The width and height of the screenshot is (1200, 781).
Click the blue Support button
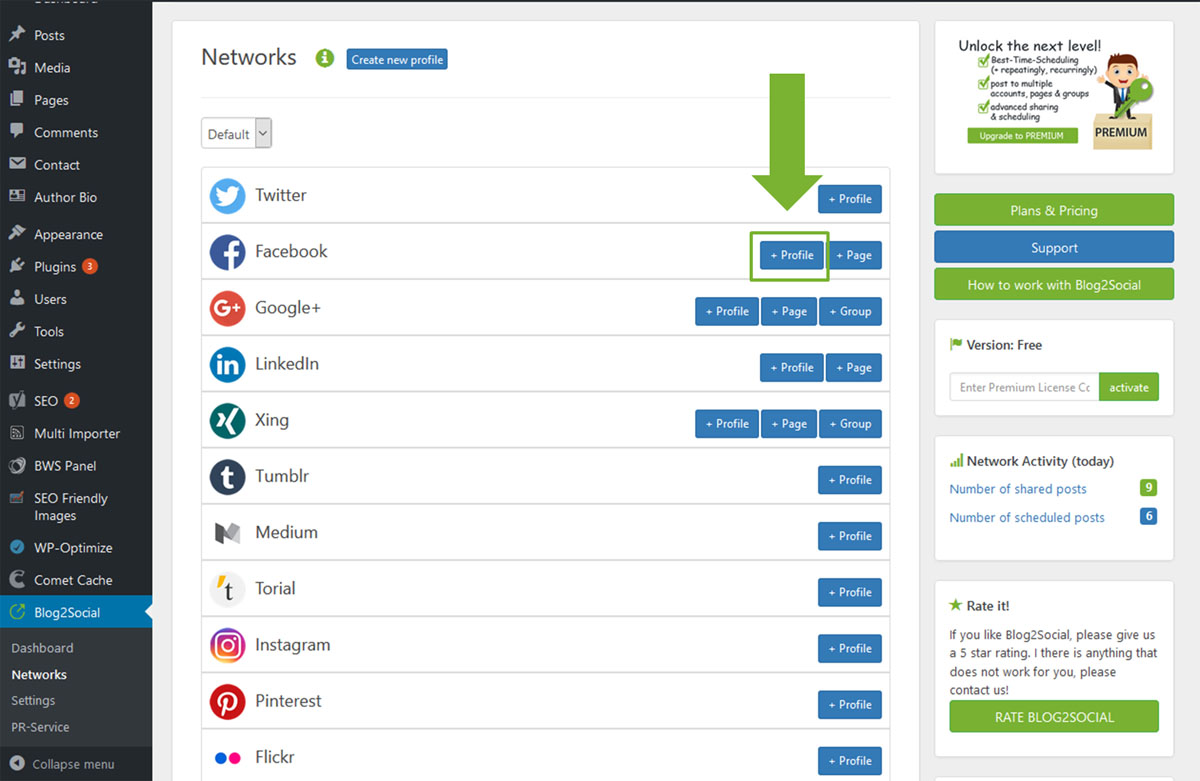[x=1054, y=247]
